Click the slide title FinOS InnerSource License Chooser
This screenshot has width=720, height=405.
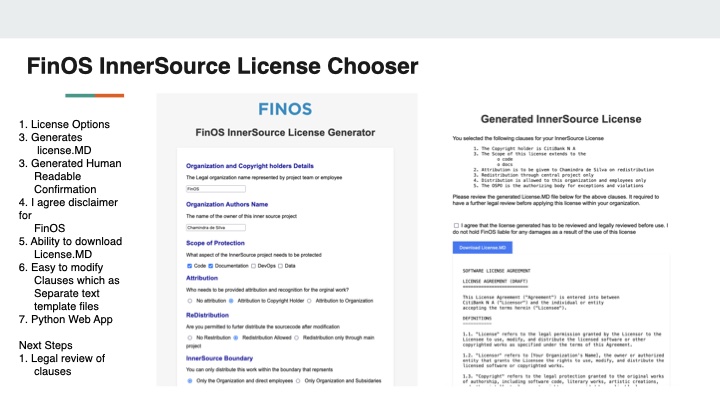click(222, 66)
